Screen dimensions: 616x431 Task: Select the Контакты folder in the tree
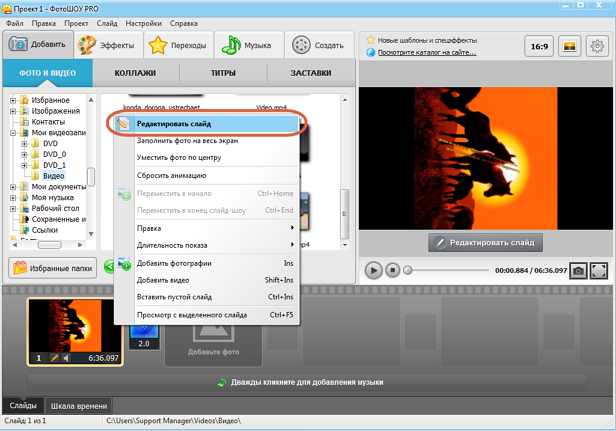click(x=48, y=122)
